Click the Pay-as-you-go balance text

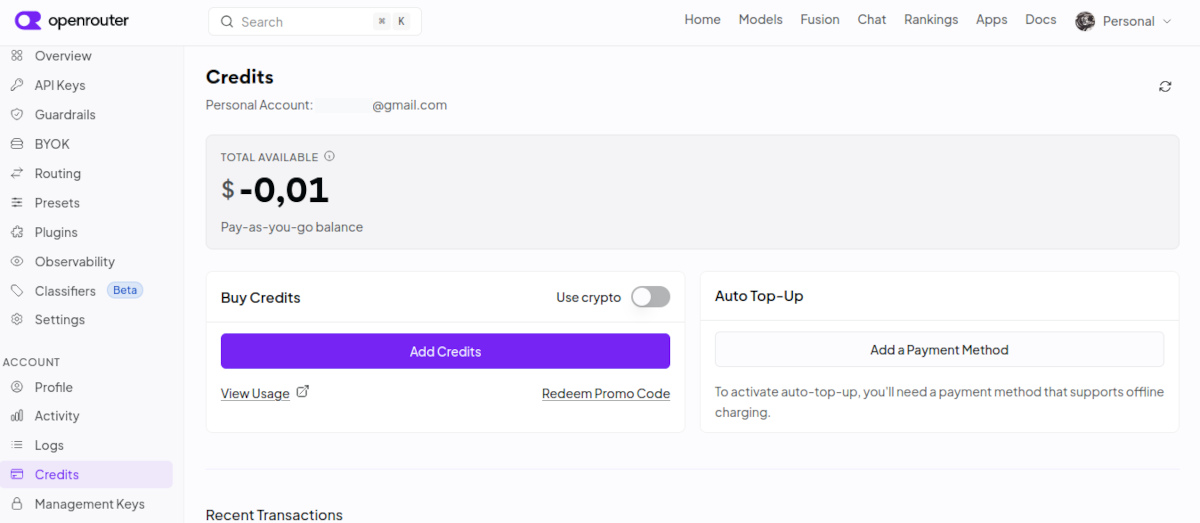(292, 227)
